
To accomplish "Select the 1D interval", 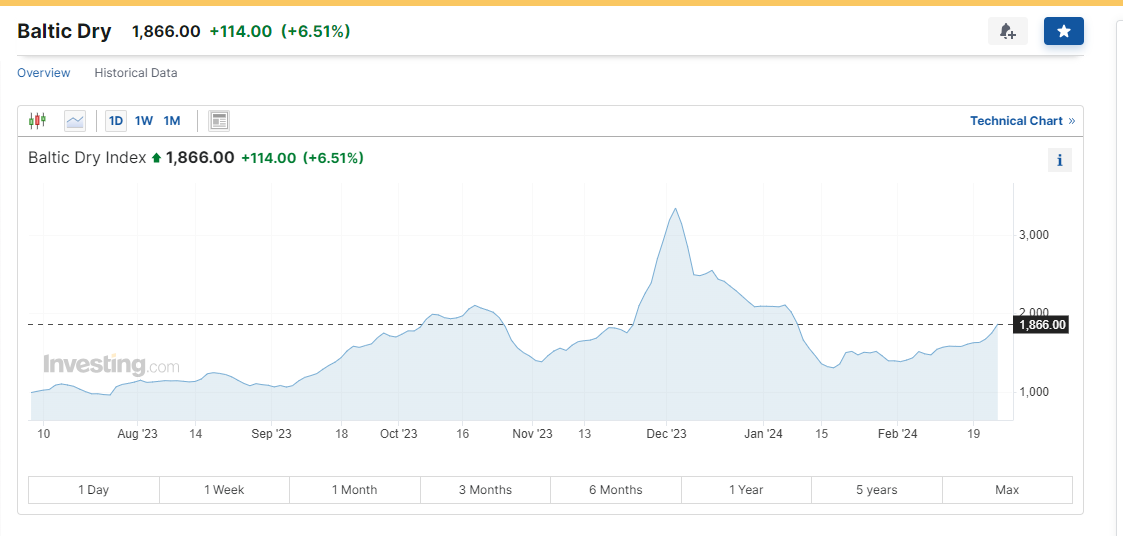I will coord(116,121).
